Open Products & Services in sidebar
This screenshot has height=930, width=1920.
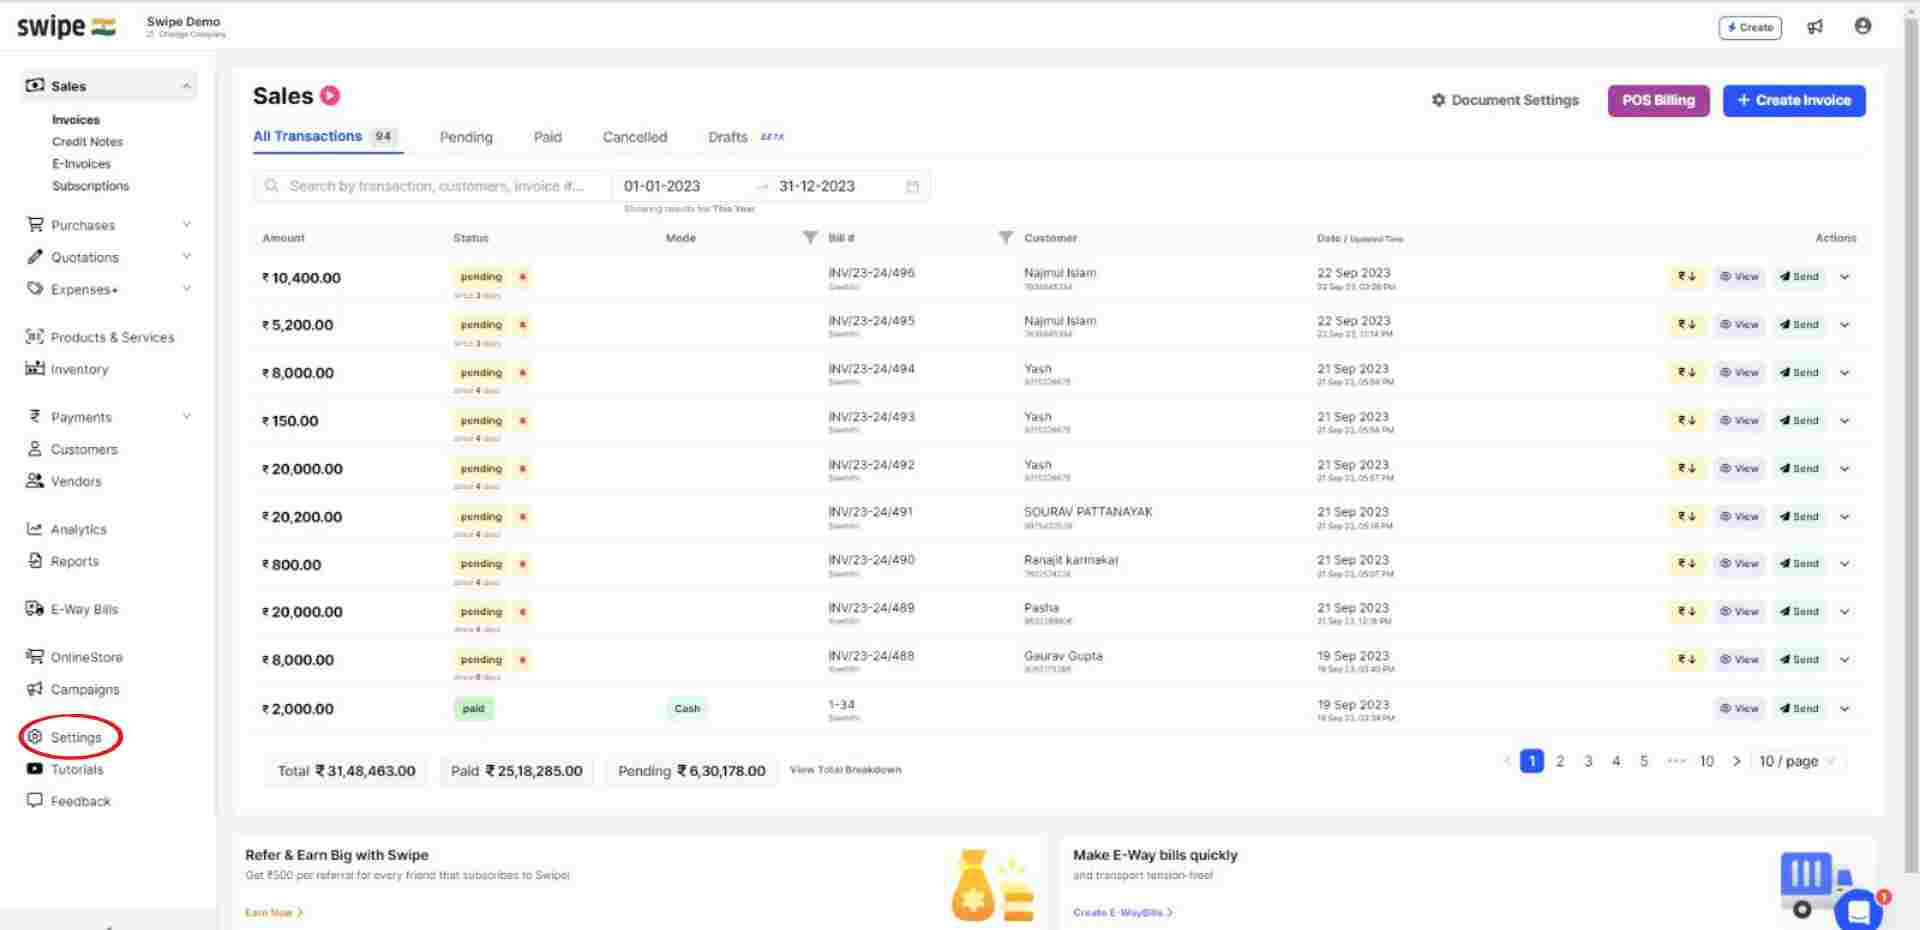(100, 338)
